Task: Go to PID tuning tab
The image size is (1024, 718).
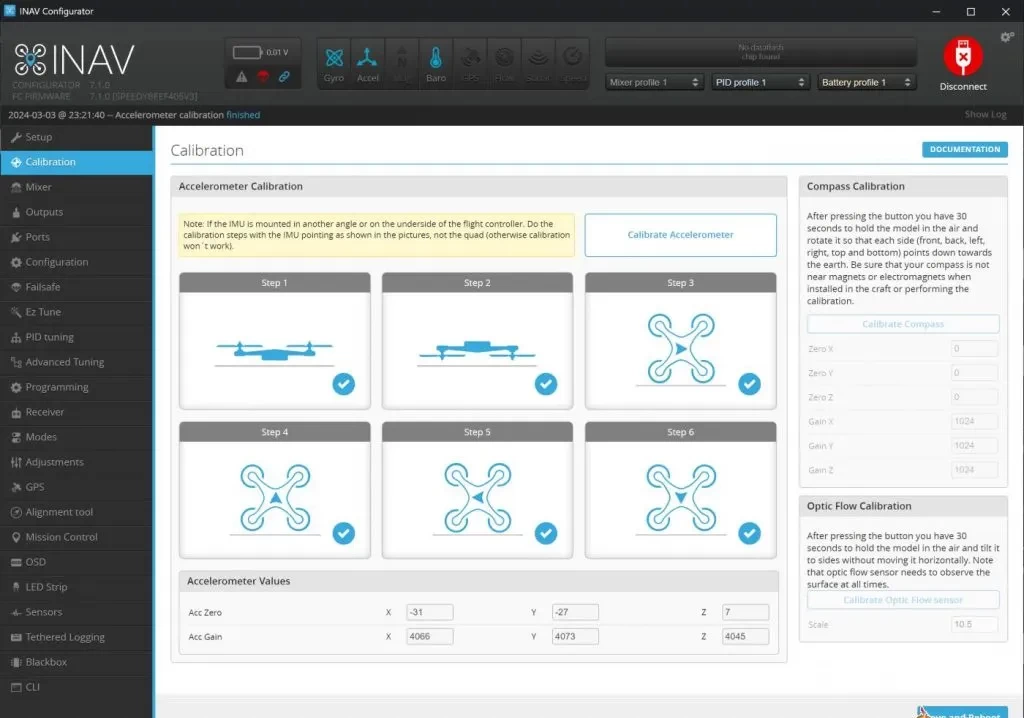Action: point(76,337)
